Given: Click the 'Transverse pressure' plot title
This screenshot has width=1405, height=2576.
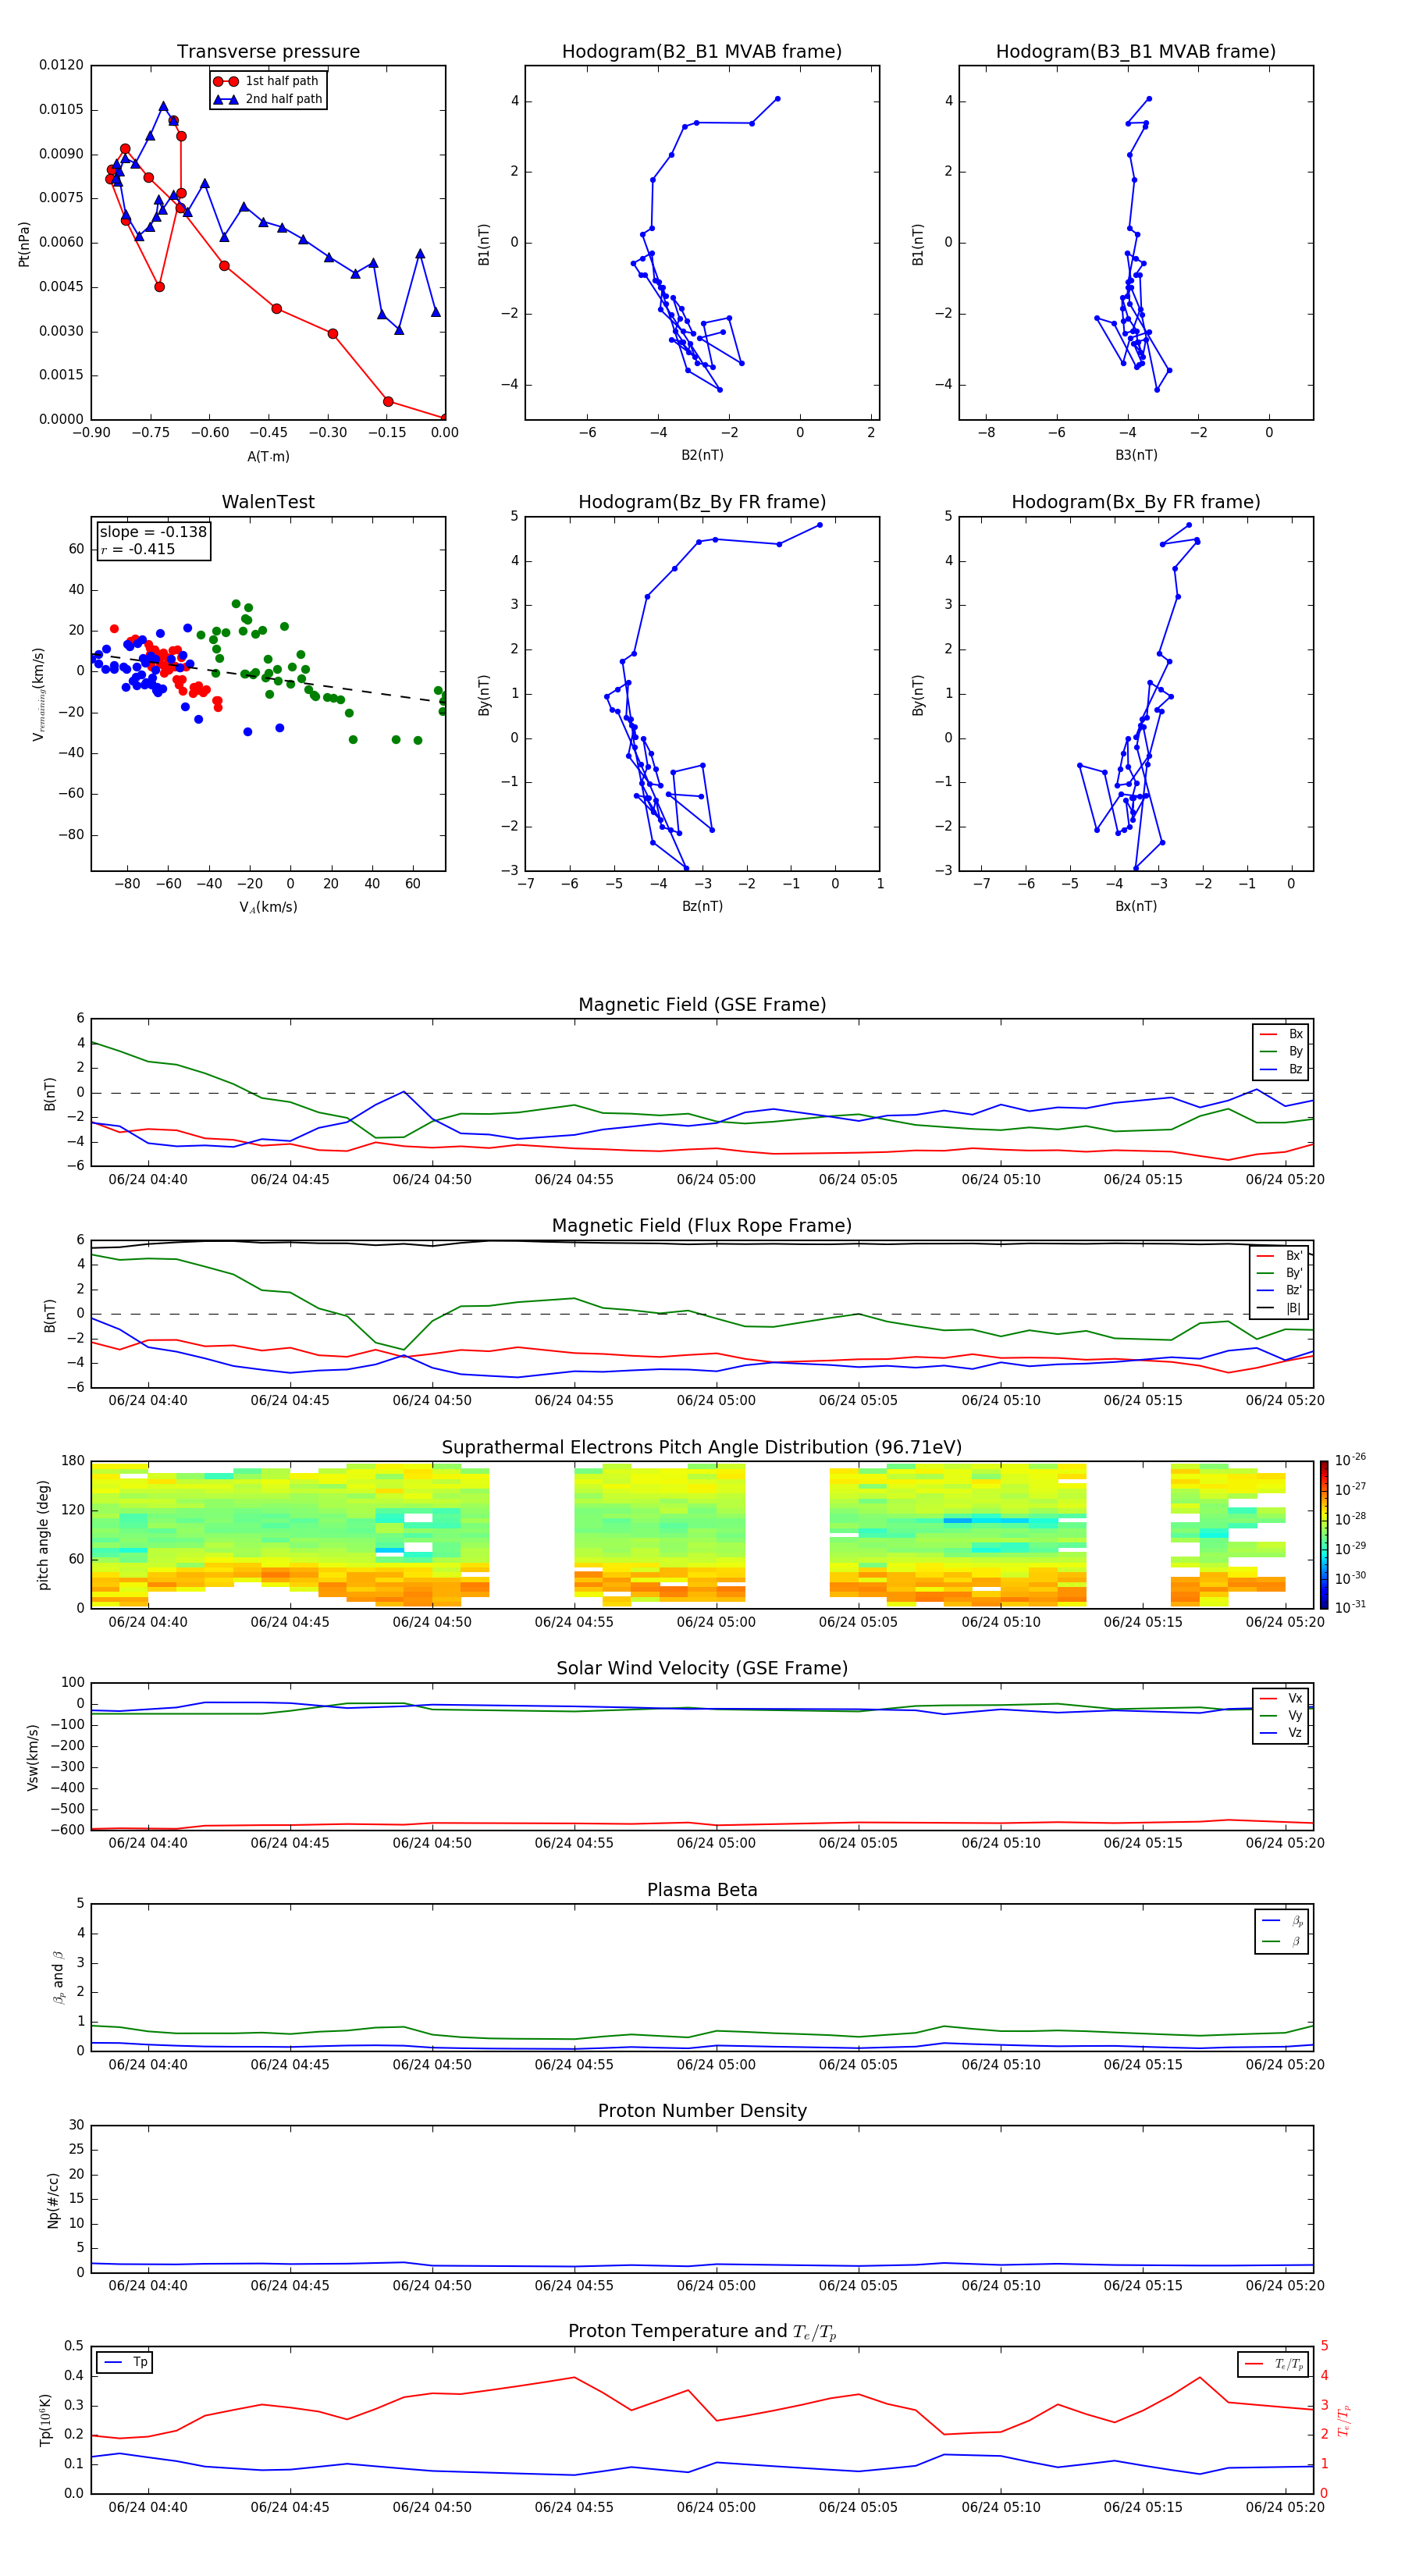Looking at the screenshot, I should [x=268, y=52].
